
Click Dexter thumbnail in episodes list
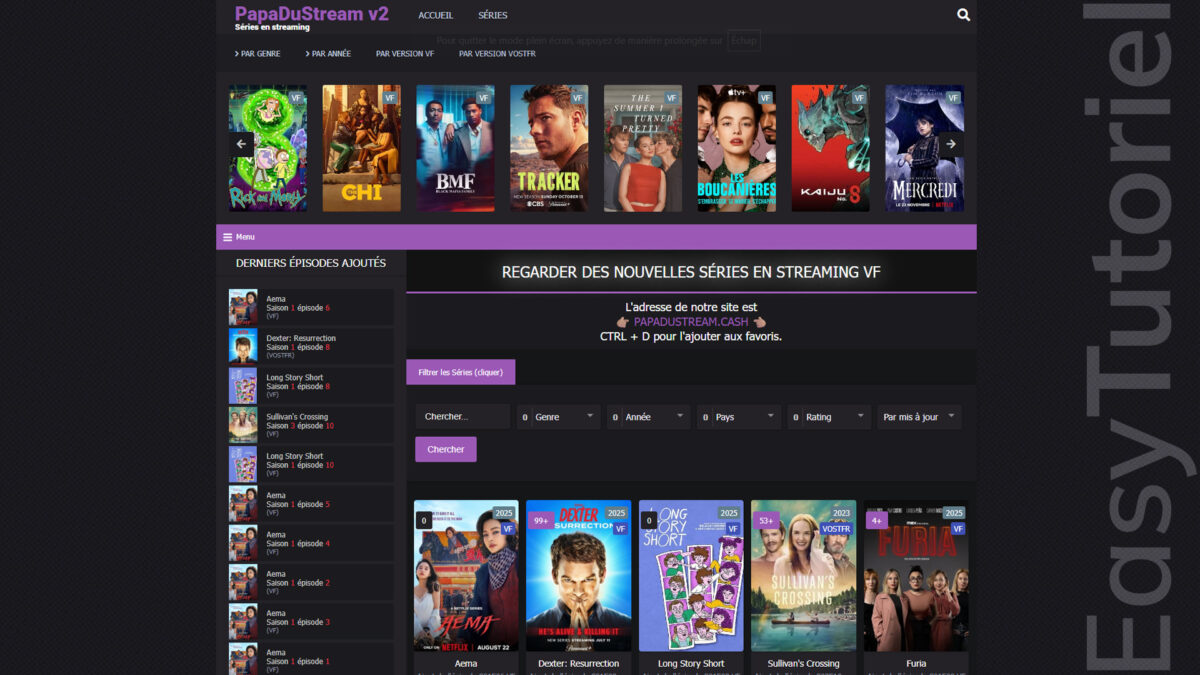point(243,346)
